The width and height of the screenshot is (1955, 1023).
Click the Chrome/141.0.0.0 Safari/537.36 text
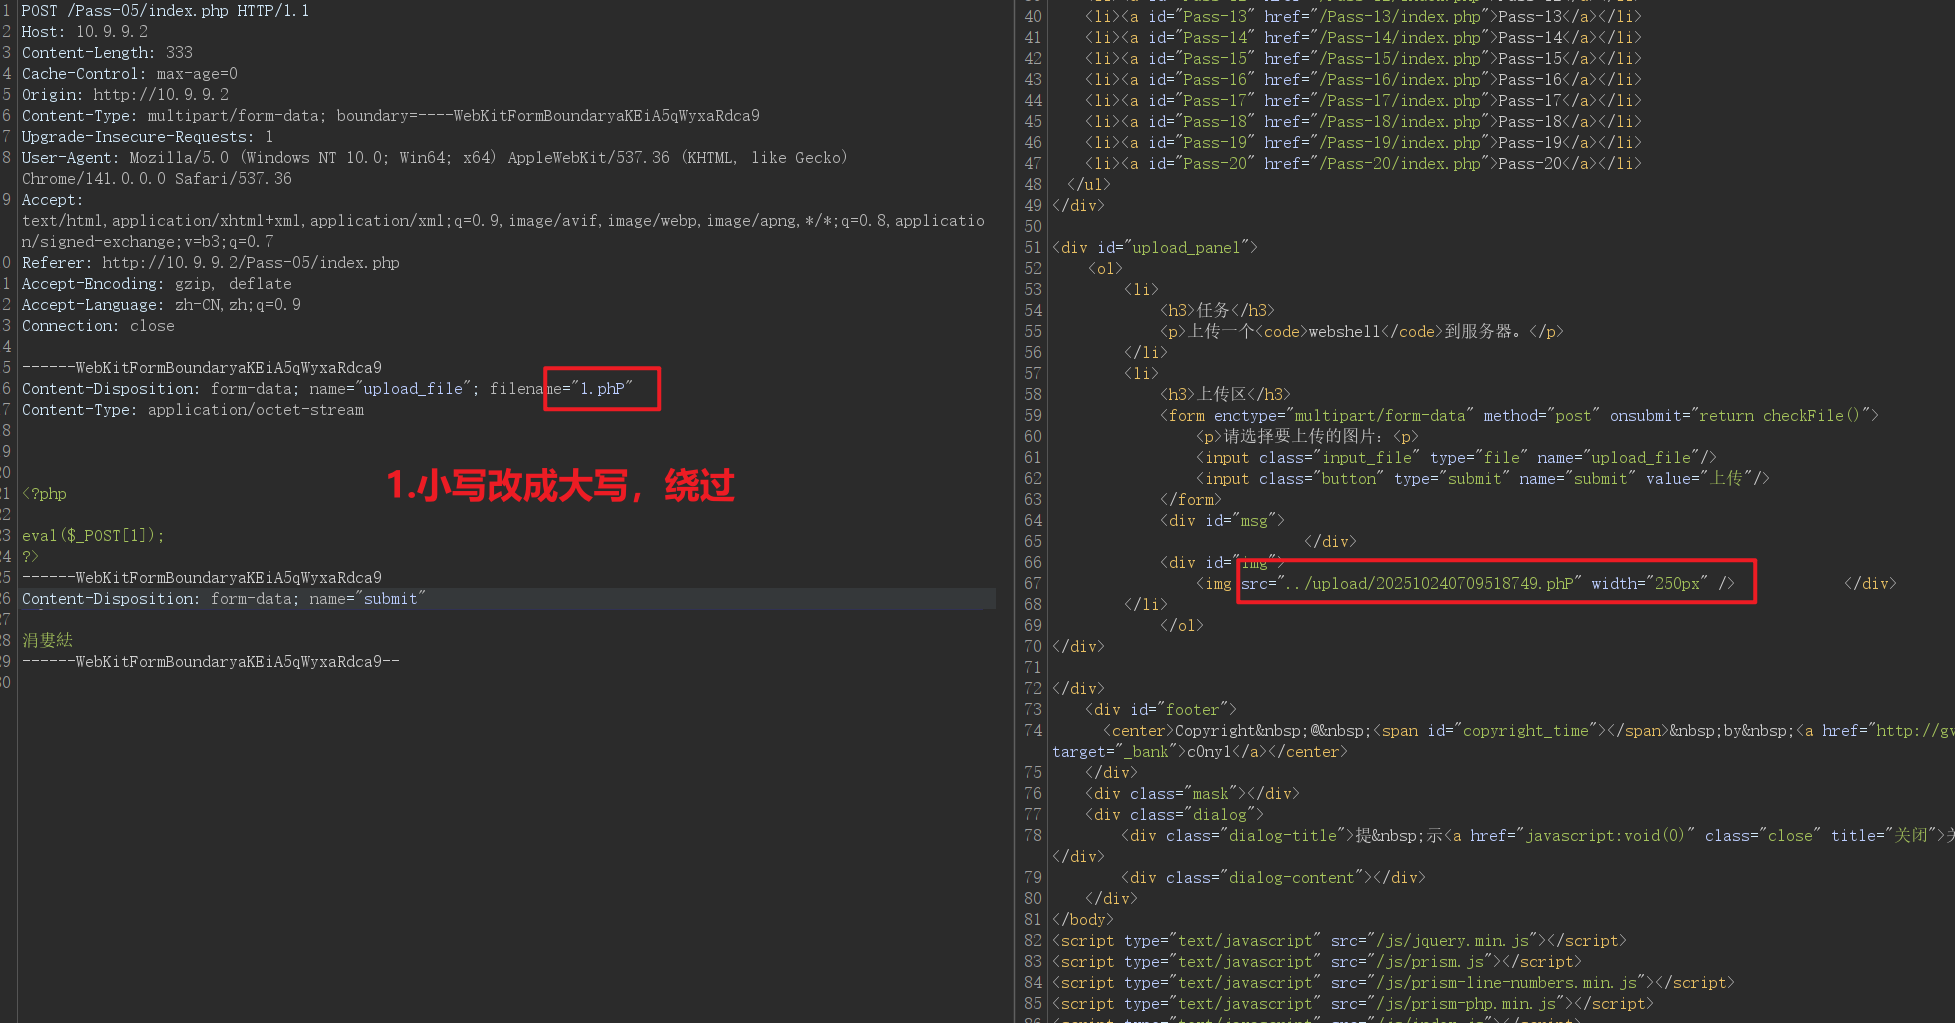coord(157,179)
